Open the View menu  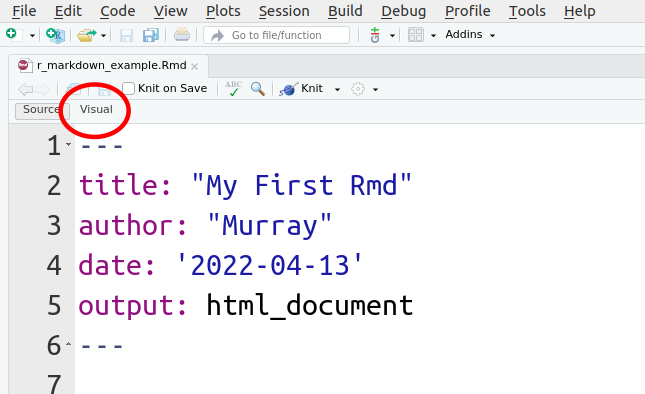coord(171,11)
